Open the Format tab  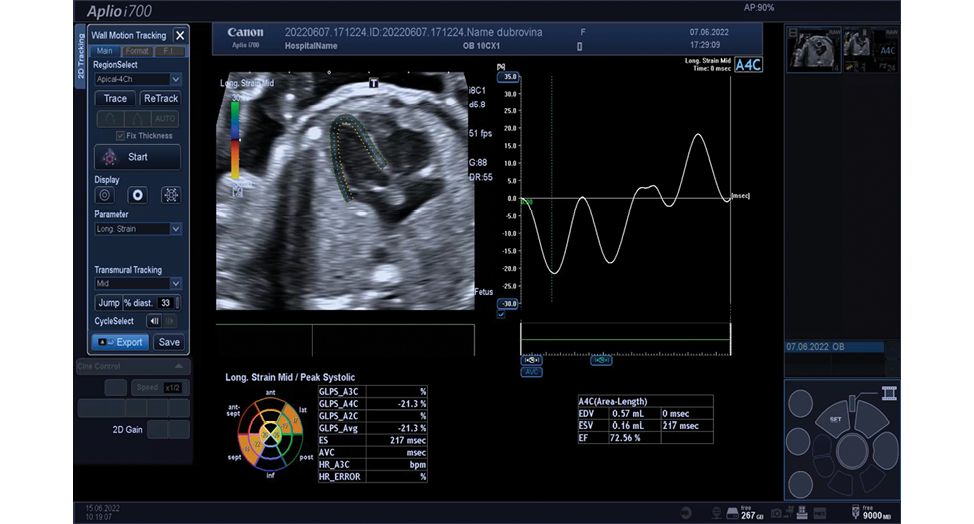[136, 51]
